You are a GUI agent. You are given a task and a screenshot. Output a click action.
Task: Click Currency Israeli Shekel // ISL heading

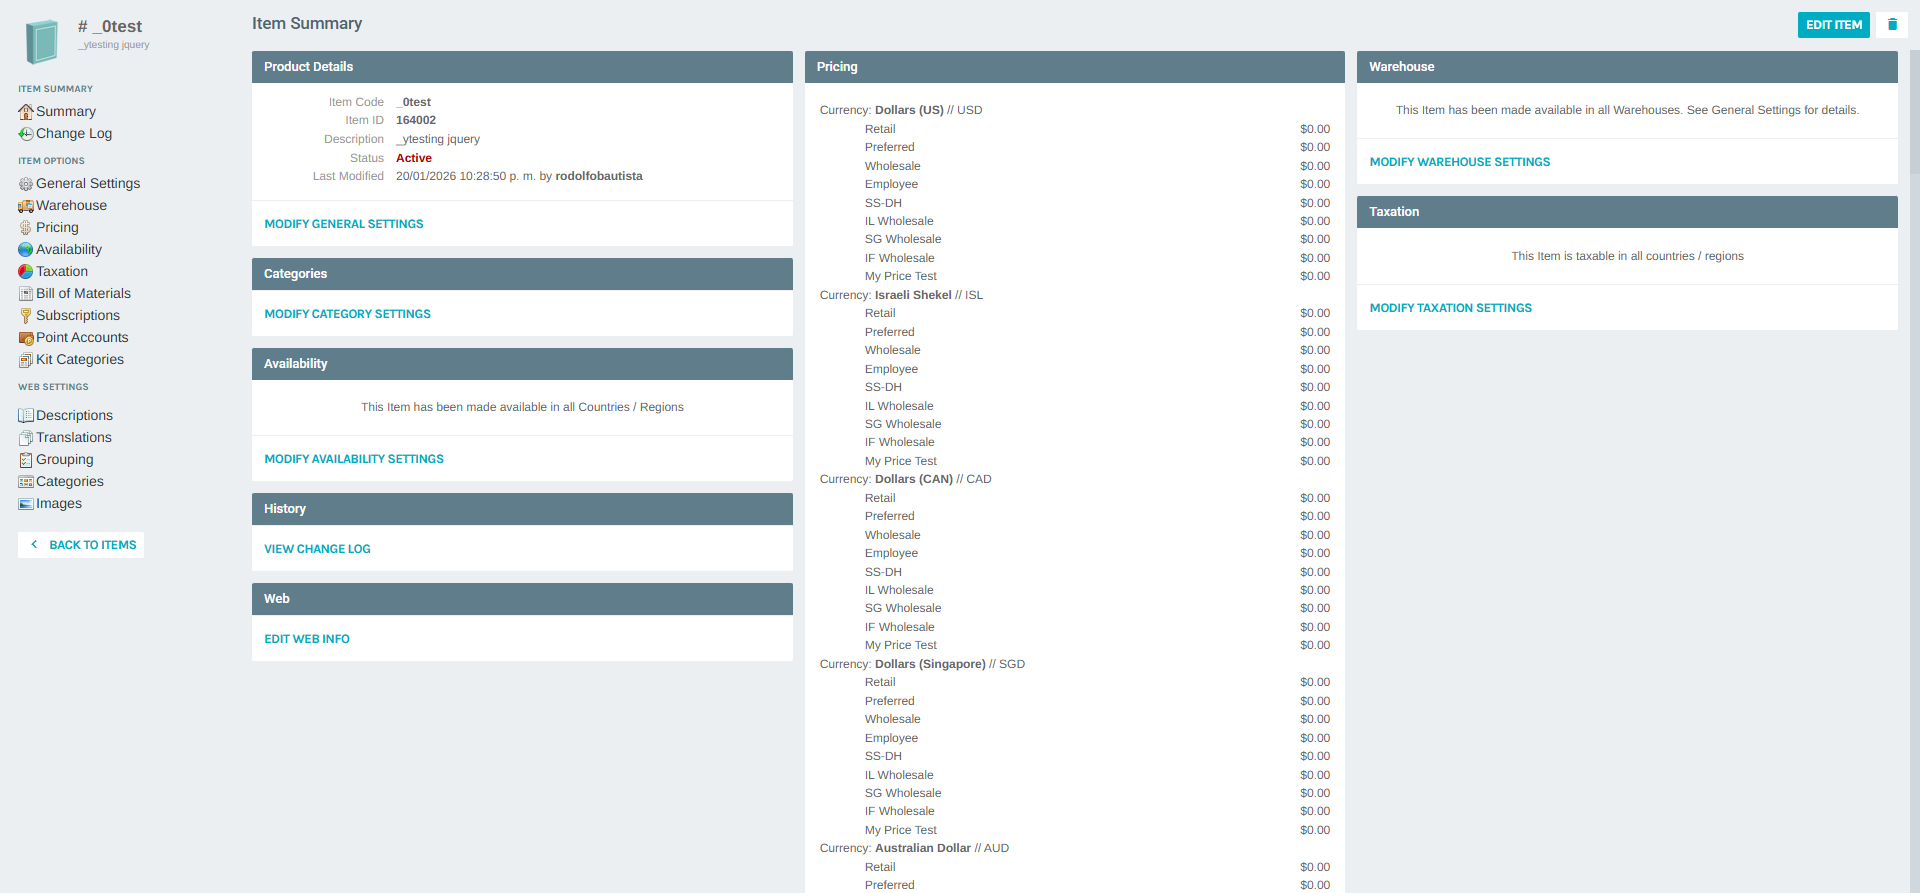(901, 295)
